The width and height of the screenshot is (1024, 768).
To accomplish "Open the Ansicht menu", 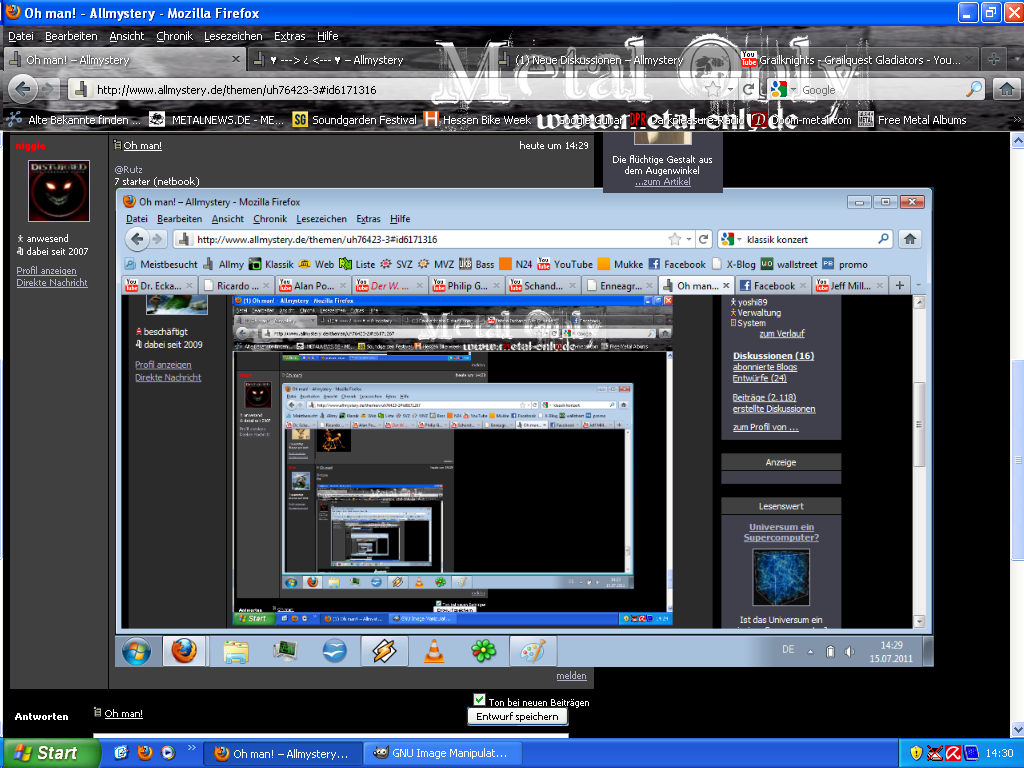I will (127, 36).
